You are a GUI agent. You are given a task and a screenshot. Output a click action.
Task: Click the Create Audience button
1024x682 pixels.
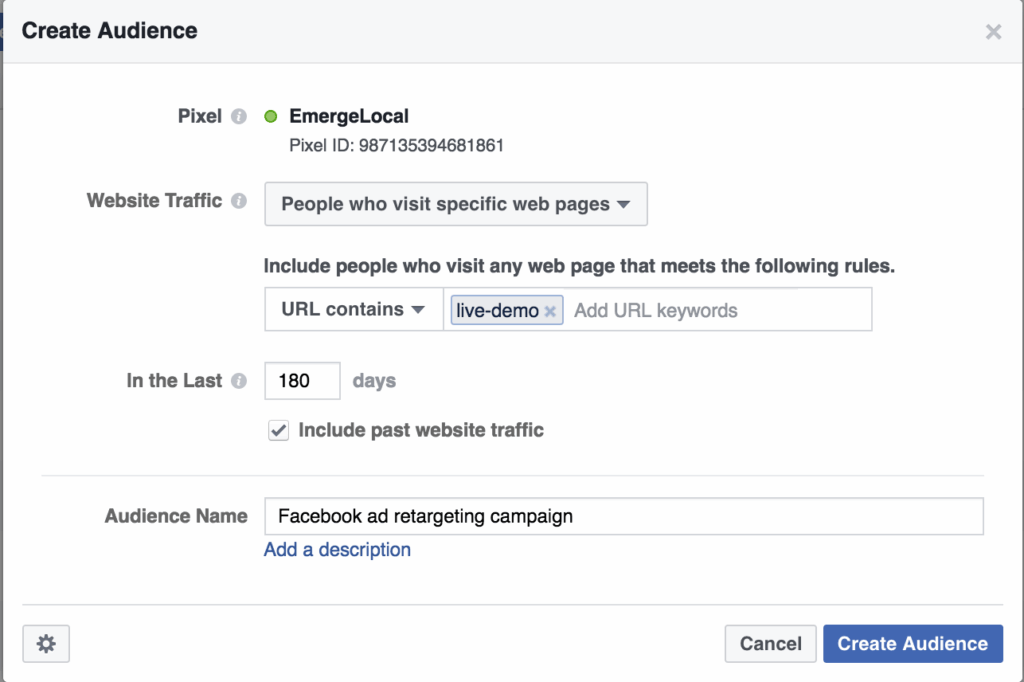pos(912,644)
